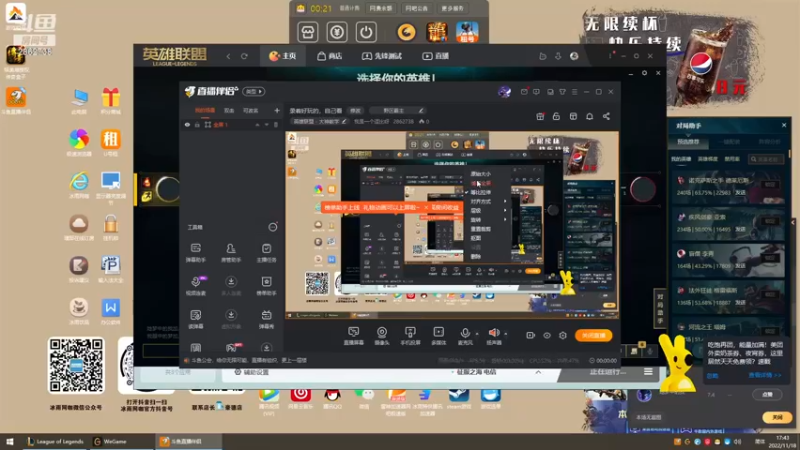Expand speaker volume options arrow
The width and height of the screenshot is (800, 450).
click(x=506, y=334)
